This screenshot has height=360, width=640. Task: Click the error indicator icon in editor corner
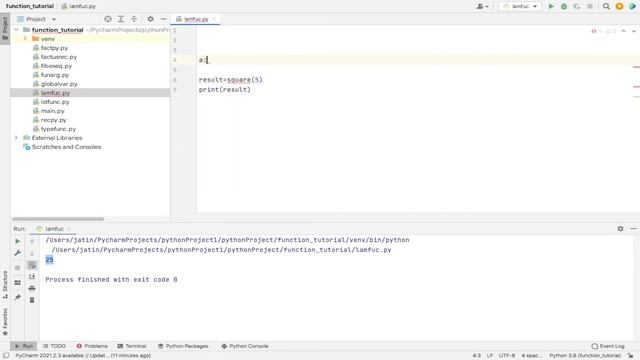(594, 31)
